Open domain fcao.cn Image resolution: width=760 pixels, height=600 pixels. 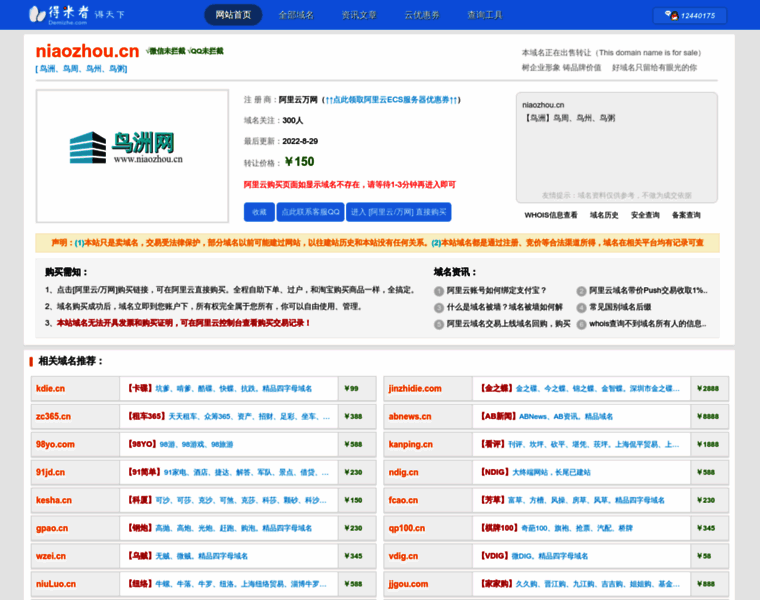click(x=403, y=500)
